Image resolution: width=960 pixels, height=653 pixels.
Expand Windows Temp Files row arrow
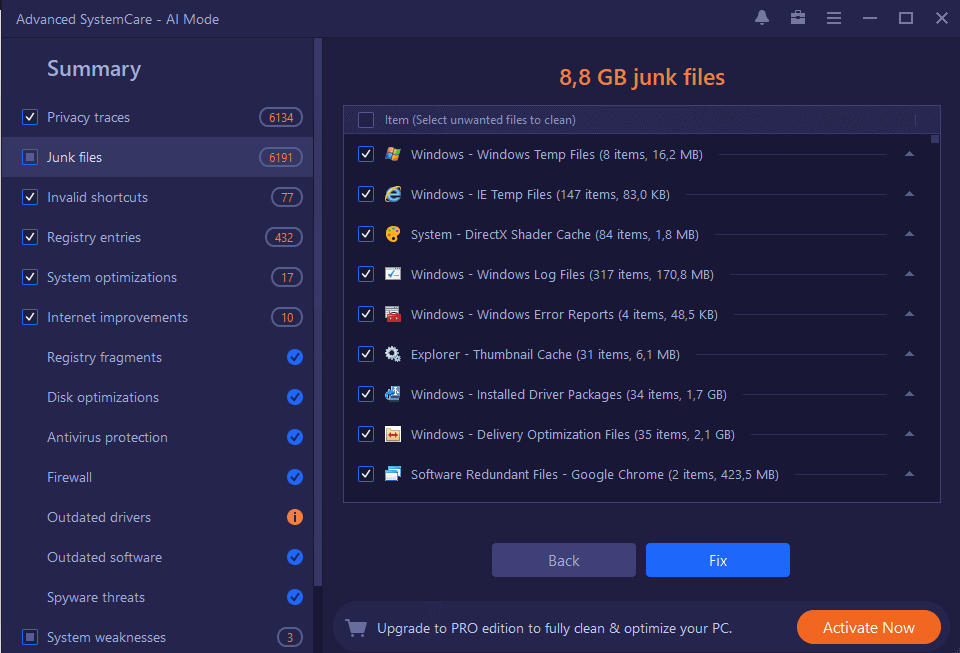[909, 154]
